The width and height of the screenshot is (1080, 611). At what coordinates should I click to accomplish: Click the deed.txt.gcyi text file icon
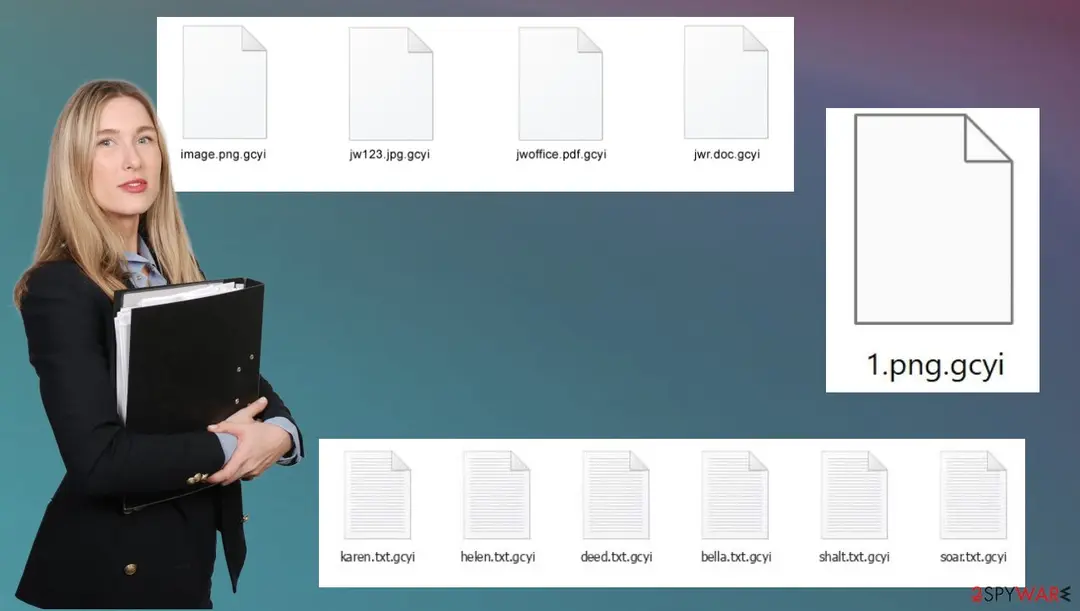616,495
